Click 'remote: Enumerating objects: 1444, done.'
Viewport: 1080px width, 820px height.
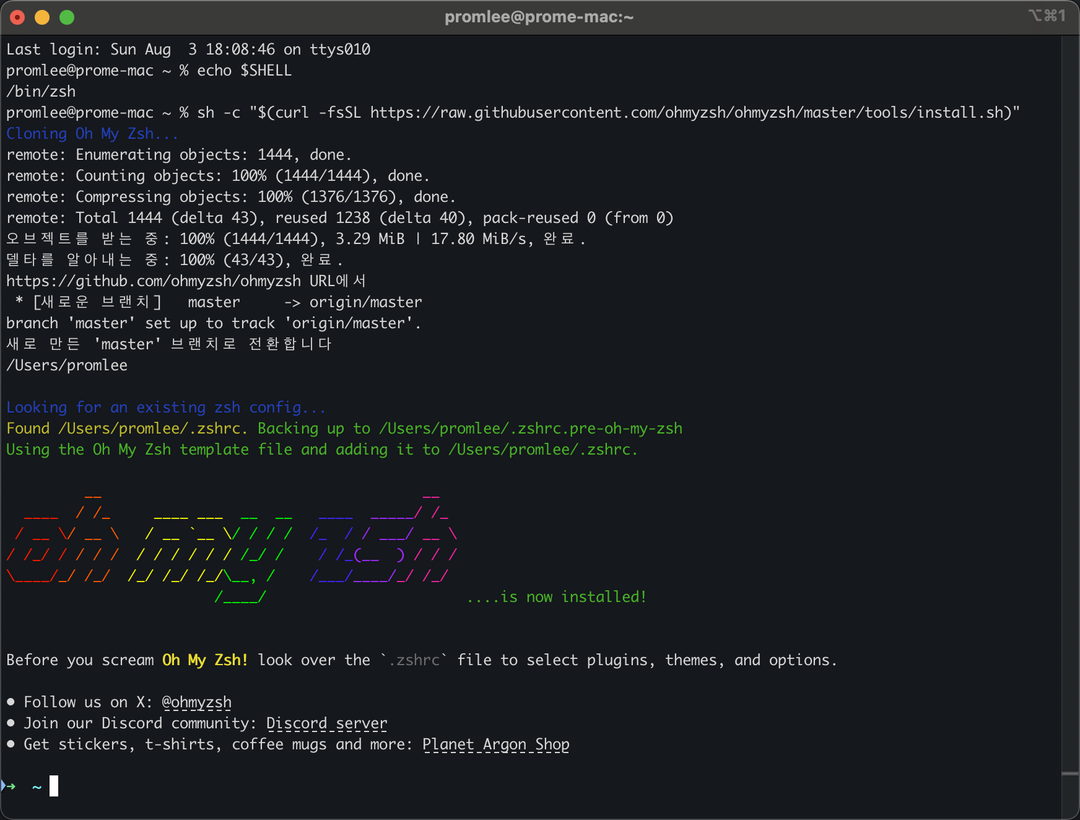pos(179,155)
